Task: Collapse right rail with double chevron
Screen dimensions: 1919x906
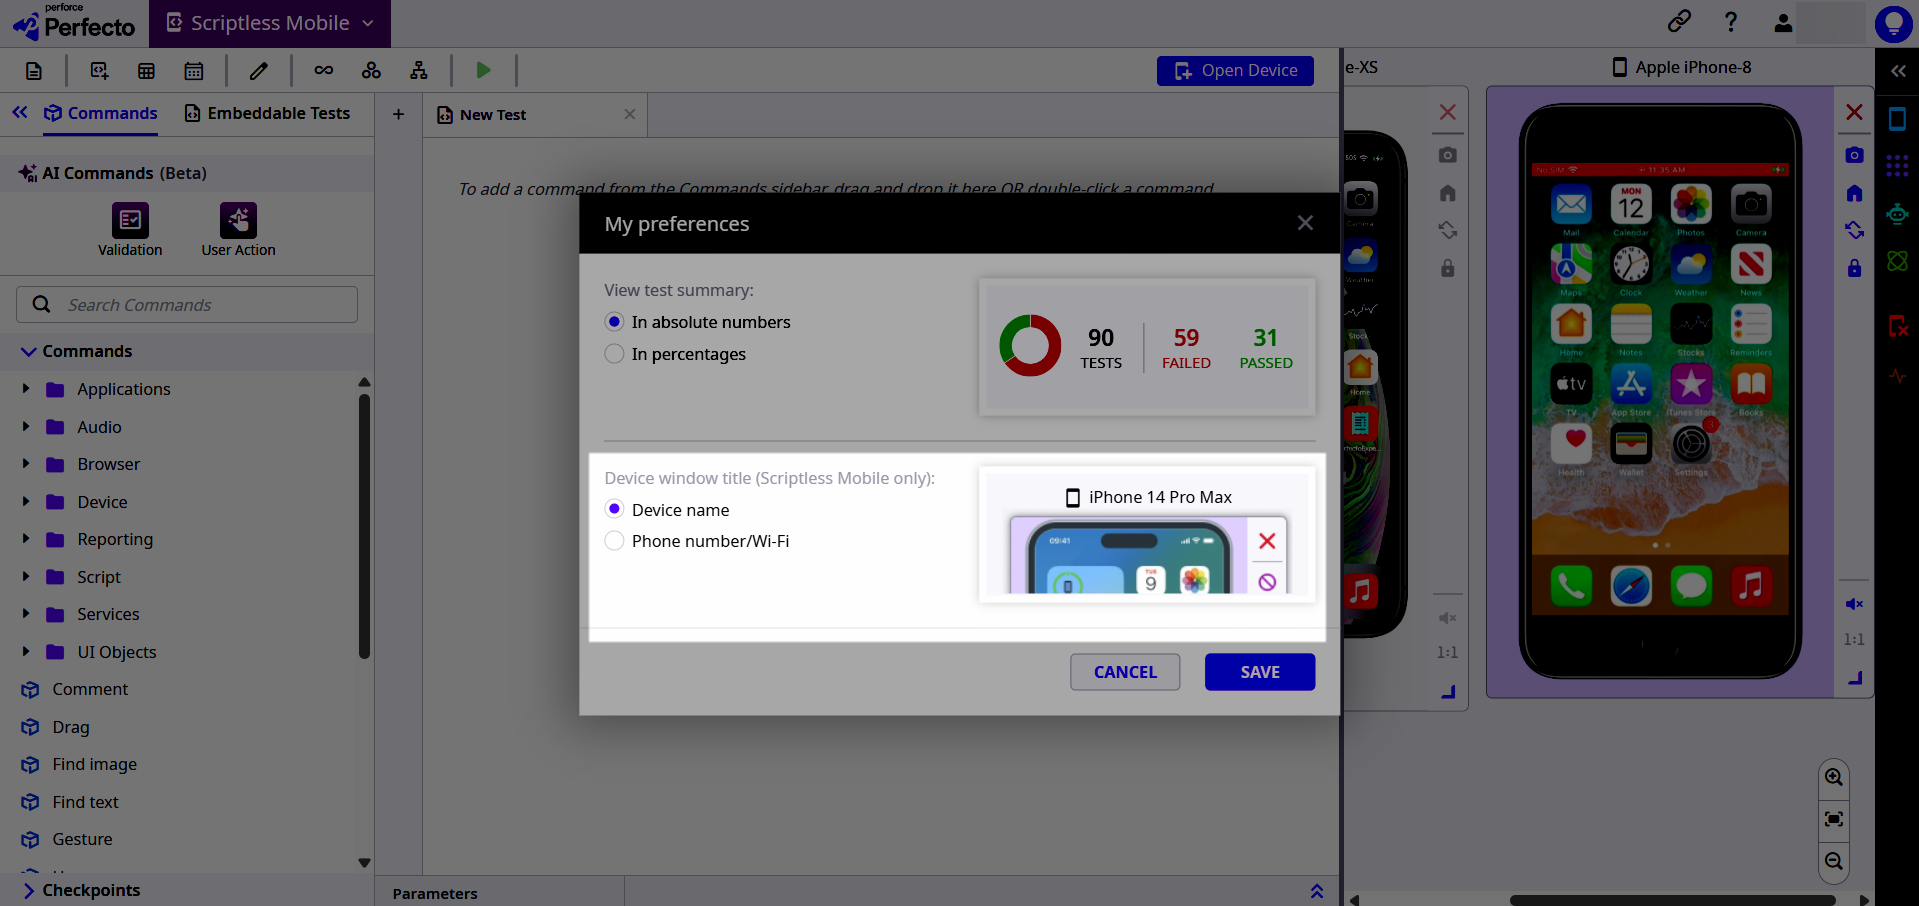Action: pos(1898,71)
